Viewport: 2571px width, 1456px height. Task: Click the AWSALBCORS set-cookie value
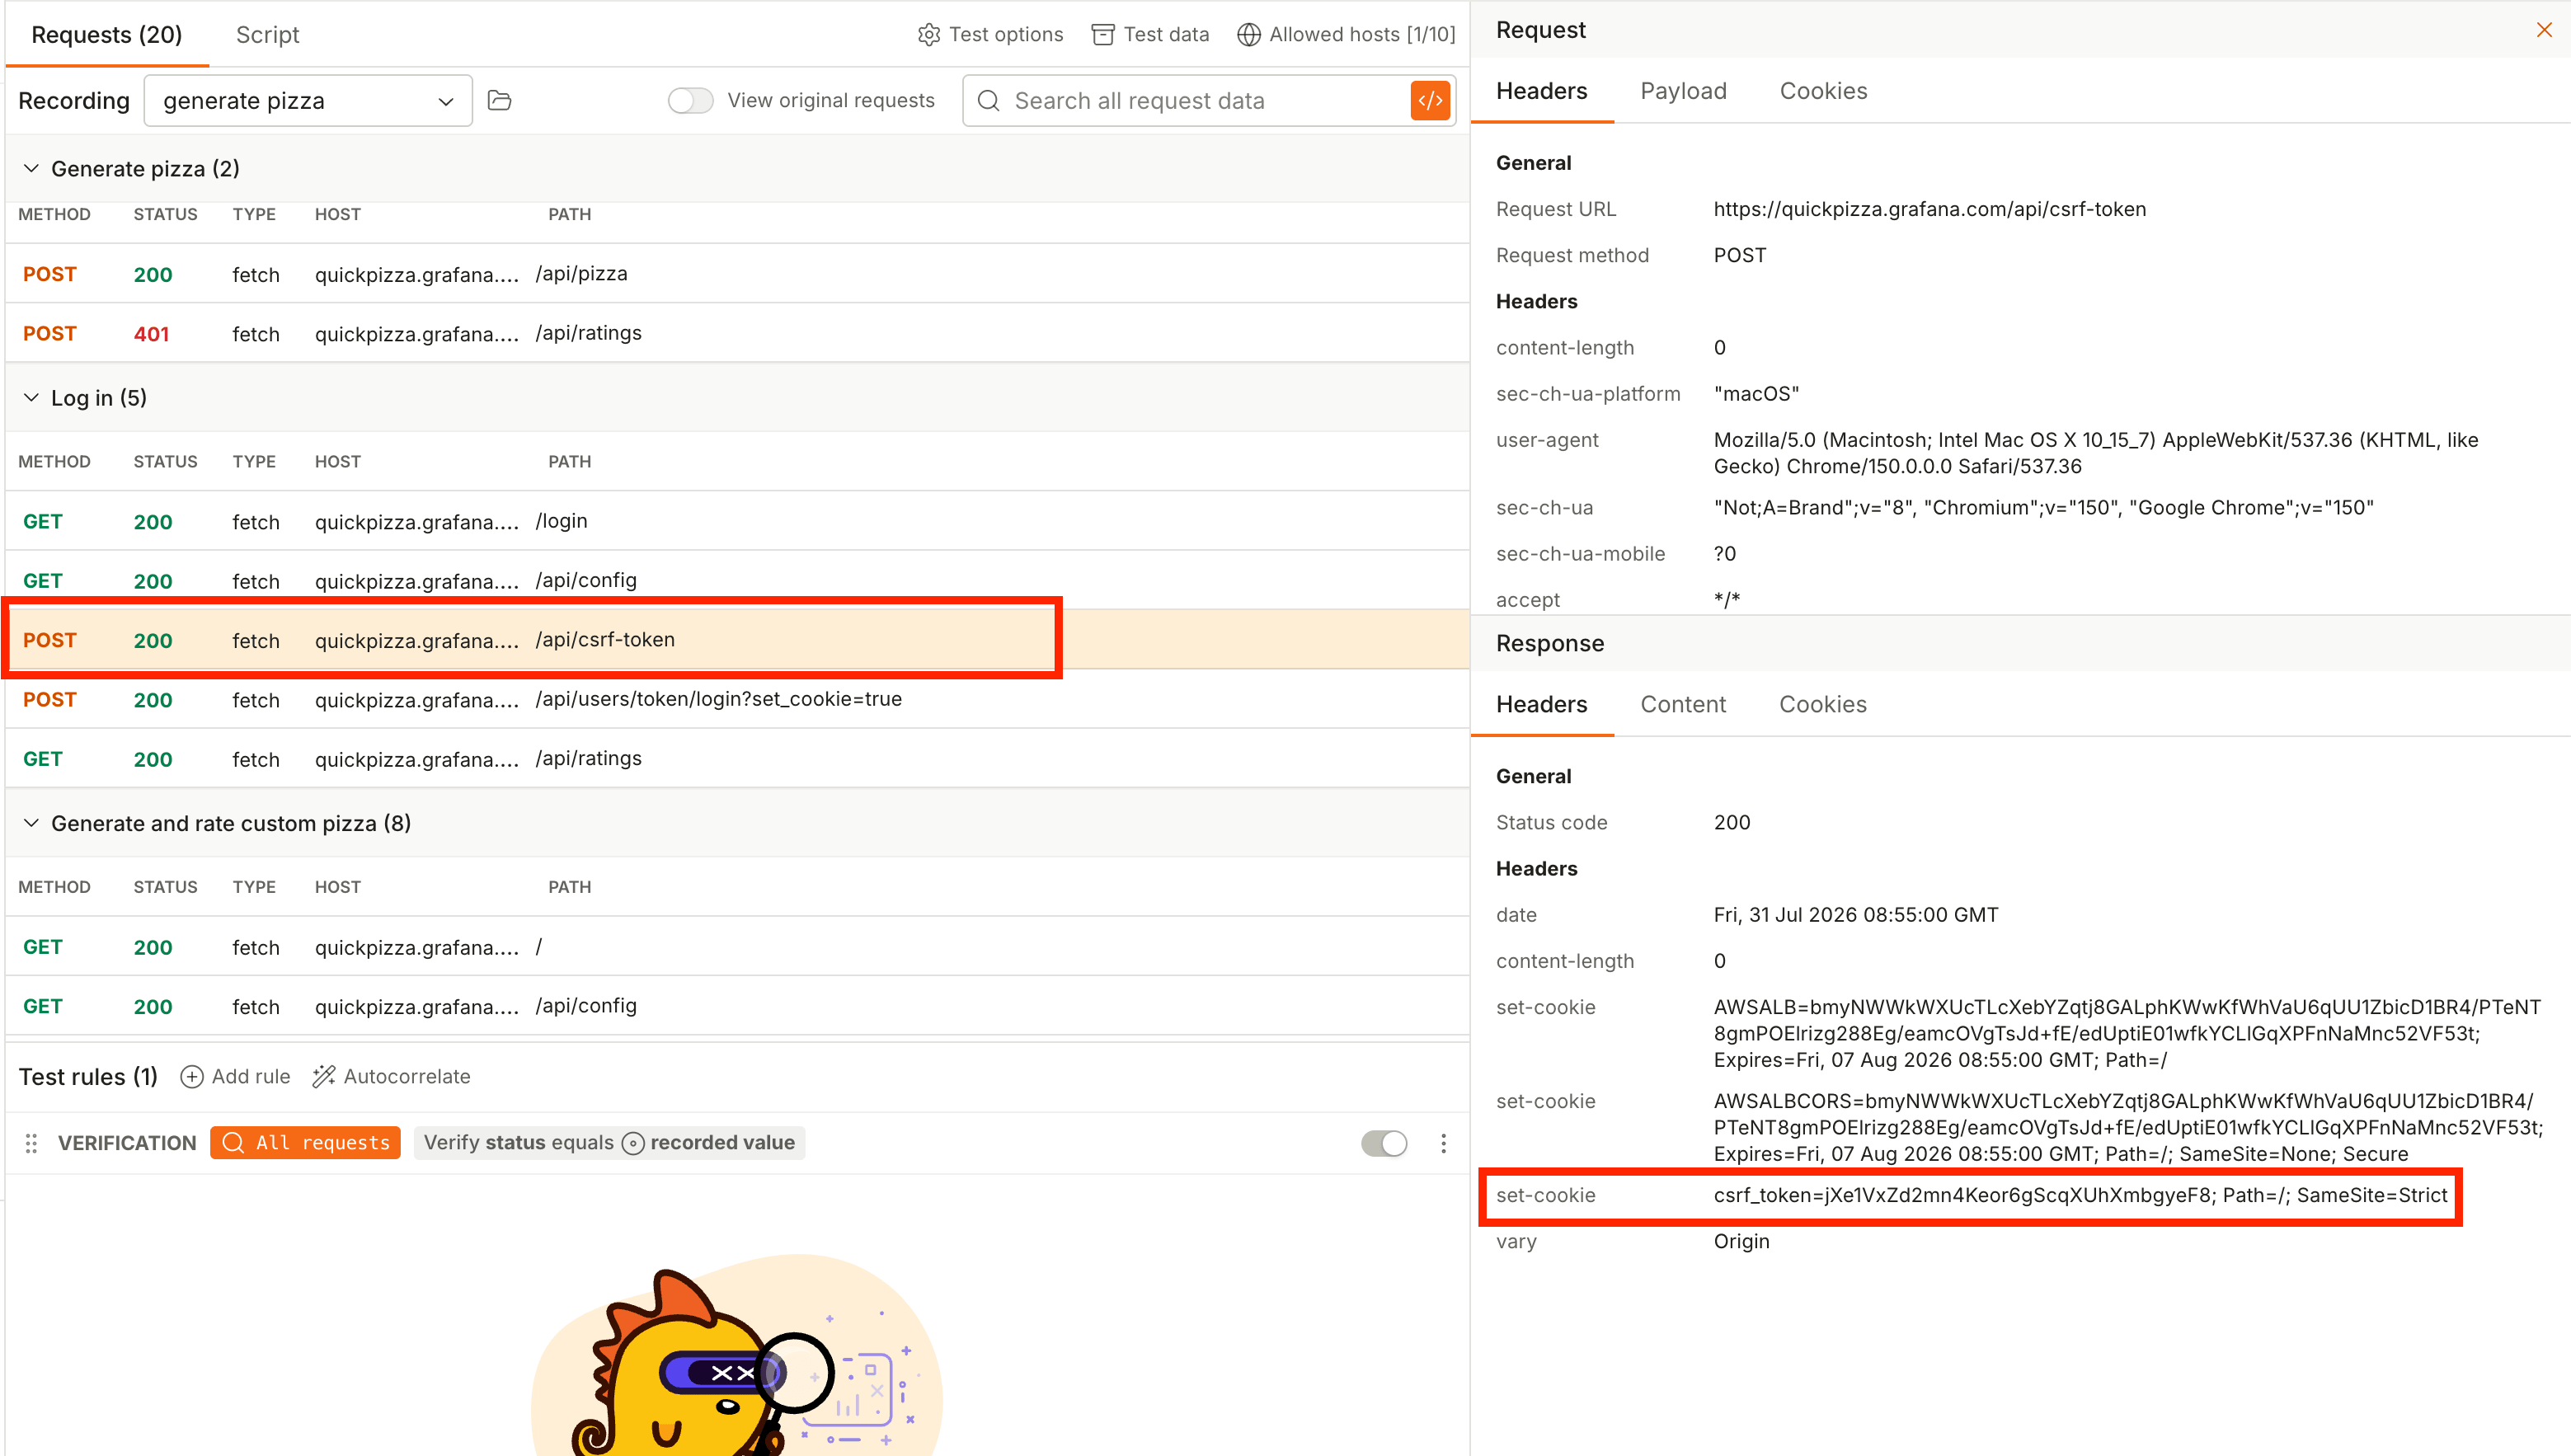tap(2128, 1127)
